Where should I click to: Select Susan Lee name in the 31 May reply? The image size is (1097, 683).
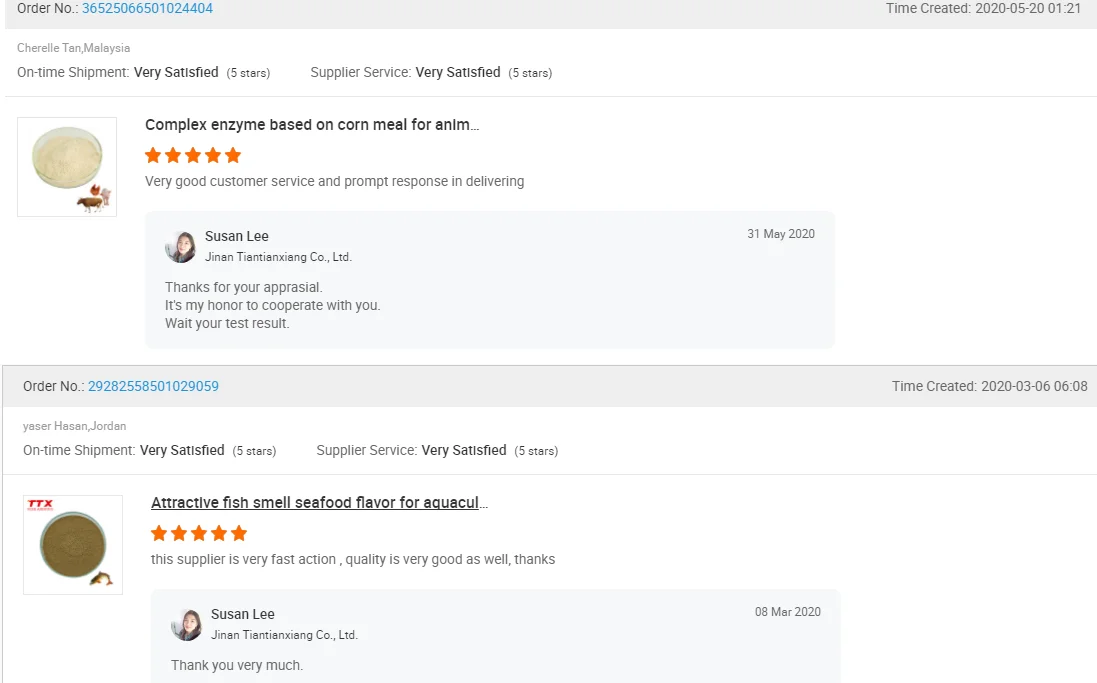(237, 236)
